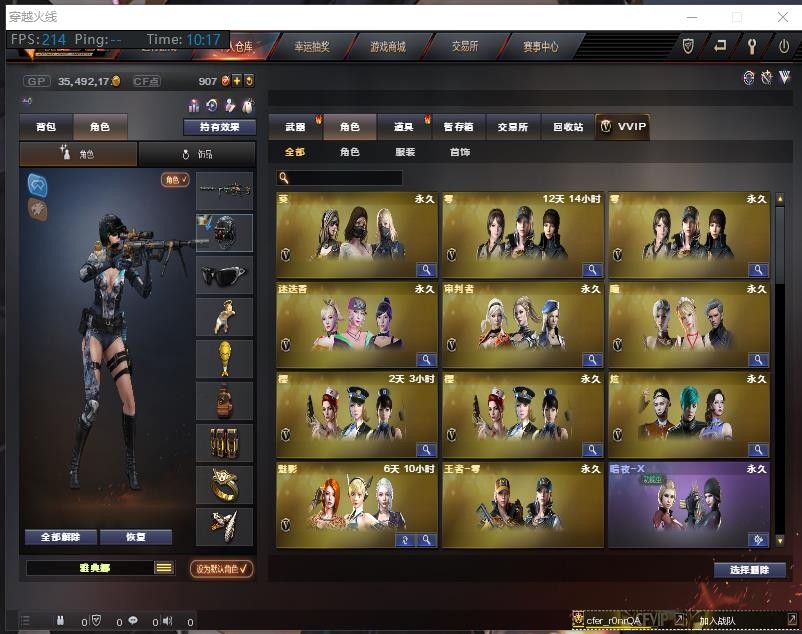
Task: Expand the 加入战队 panel arrow
Action: pos(791,619)
